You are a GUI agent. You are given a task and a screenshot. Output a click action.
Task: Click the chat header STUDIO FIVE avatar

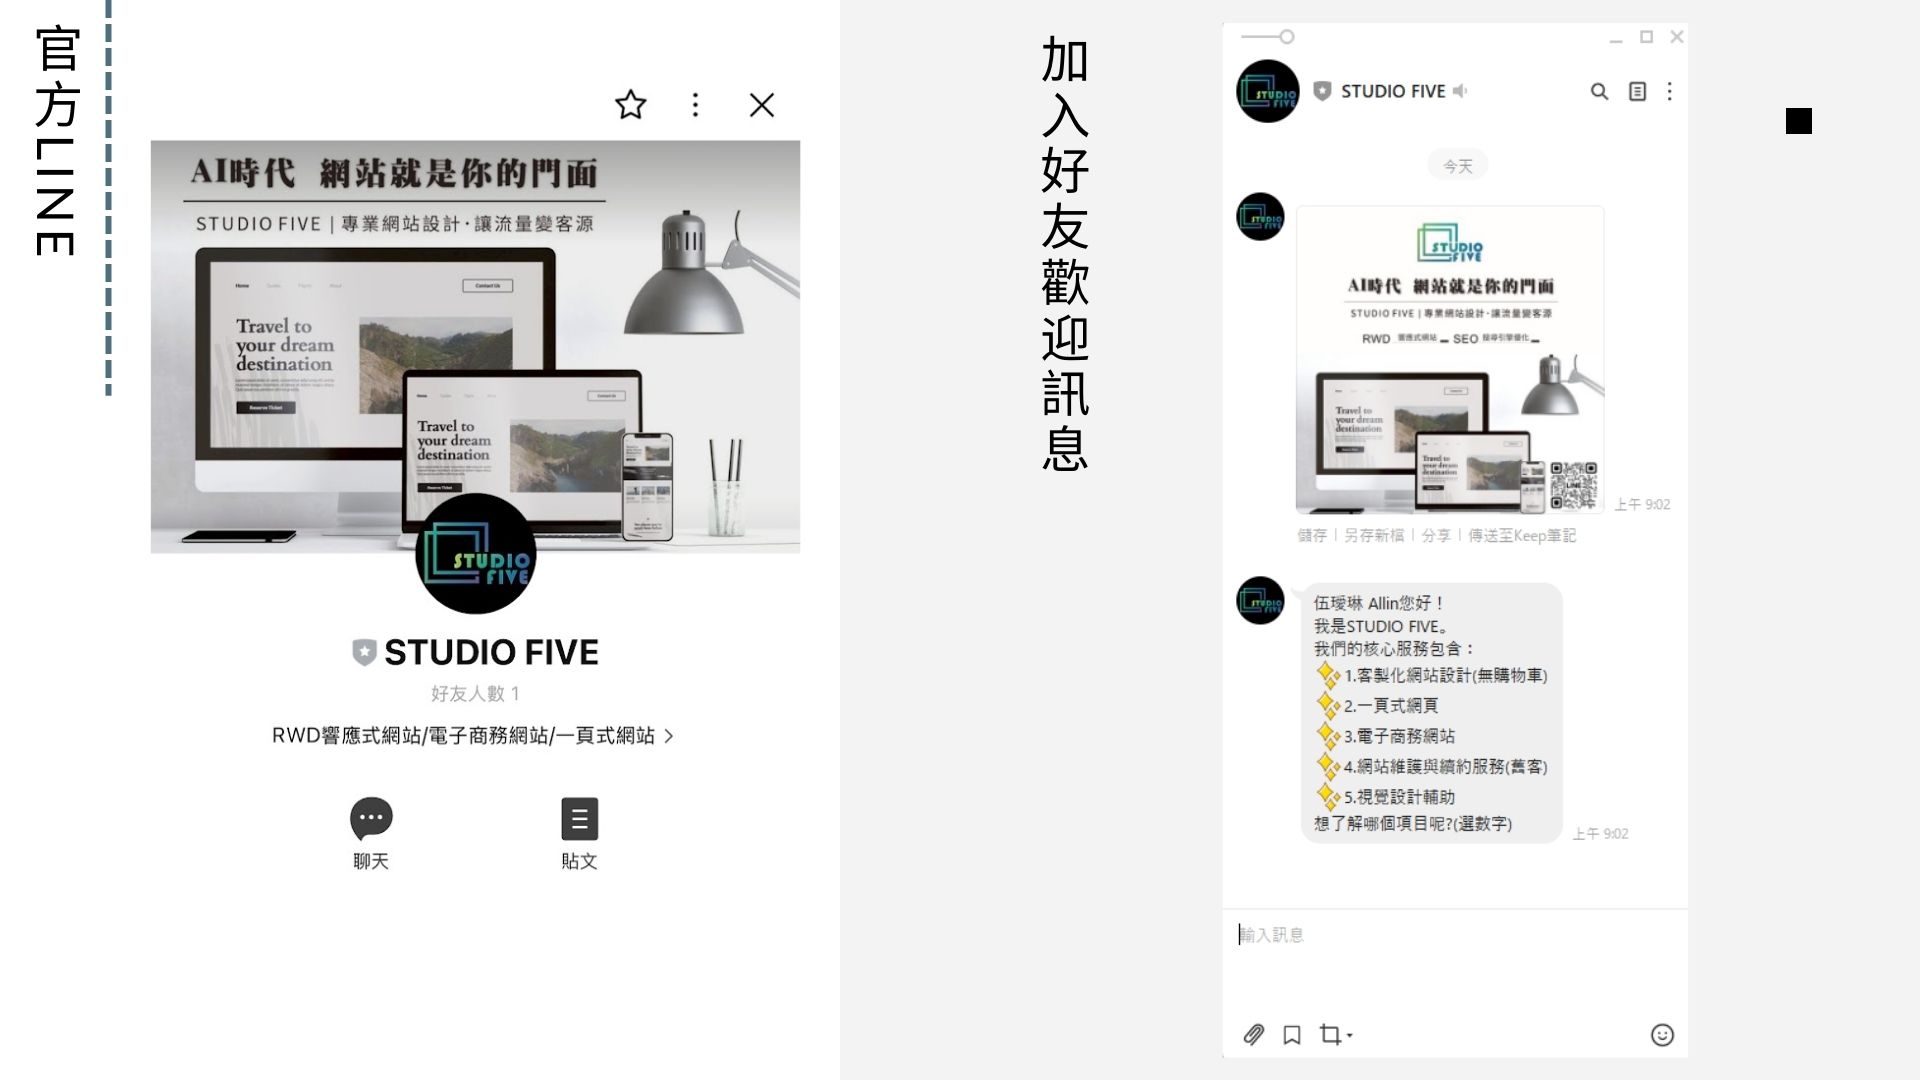point(1267,91)
